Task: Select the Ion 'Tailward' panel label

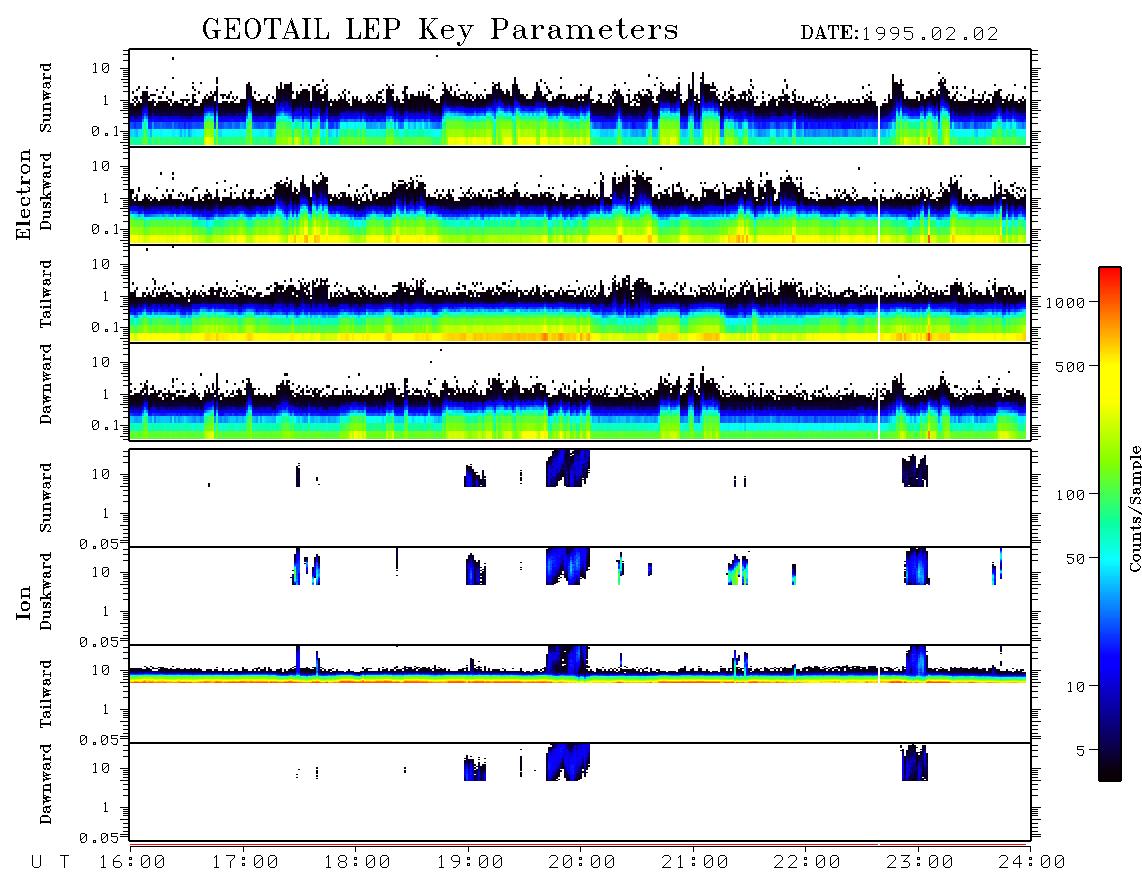Action: tap(46, 694)
